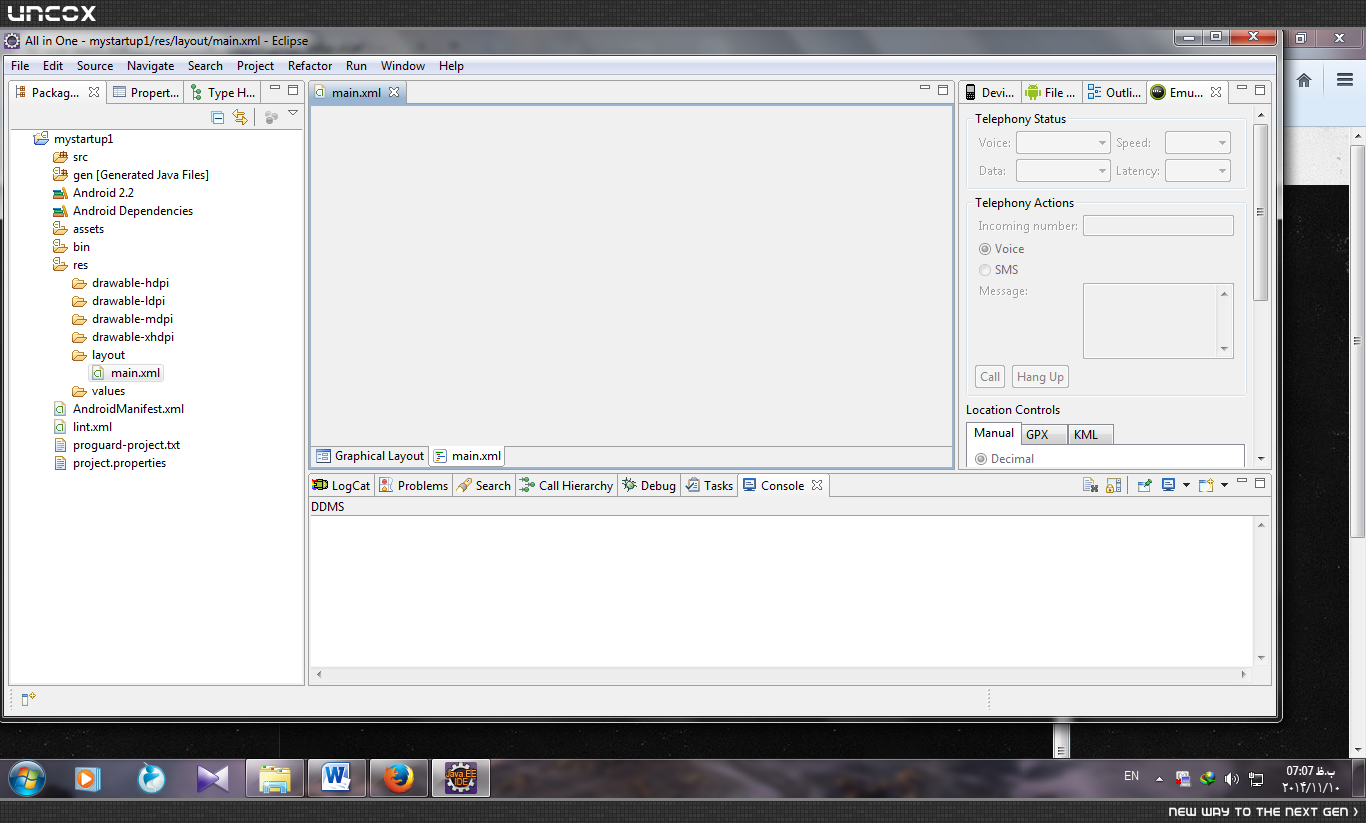Screen dimensions: 1366x823
Task: Click the Call button
Action: [x=990, y=377]
